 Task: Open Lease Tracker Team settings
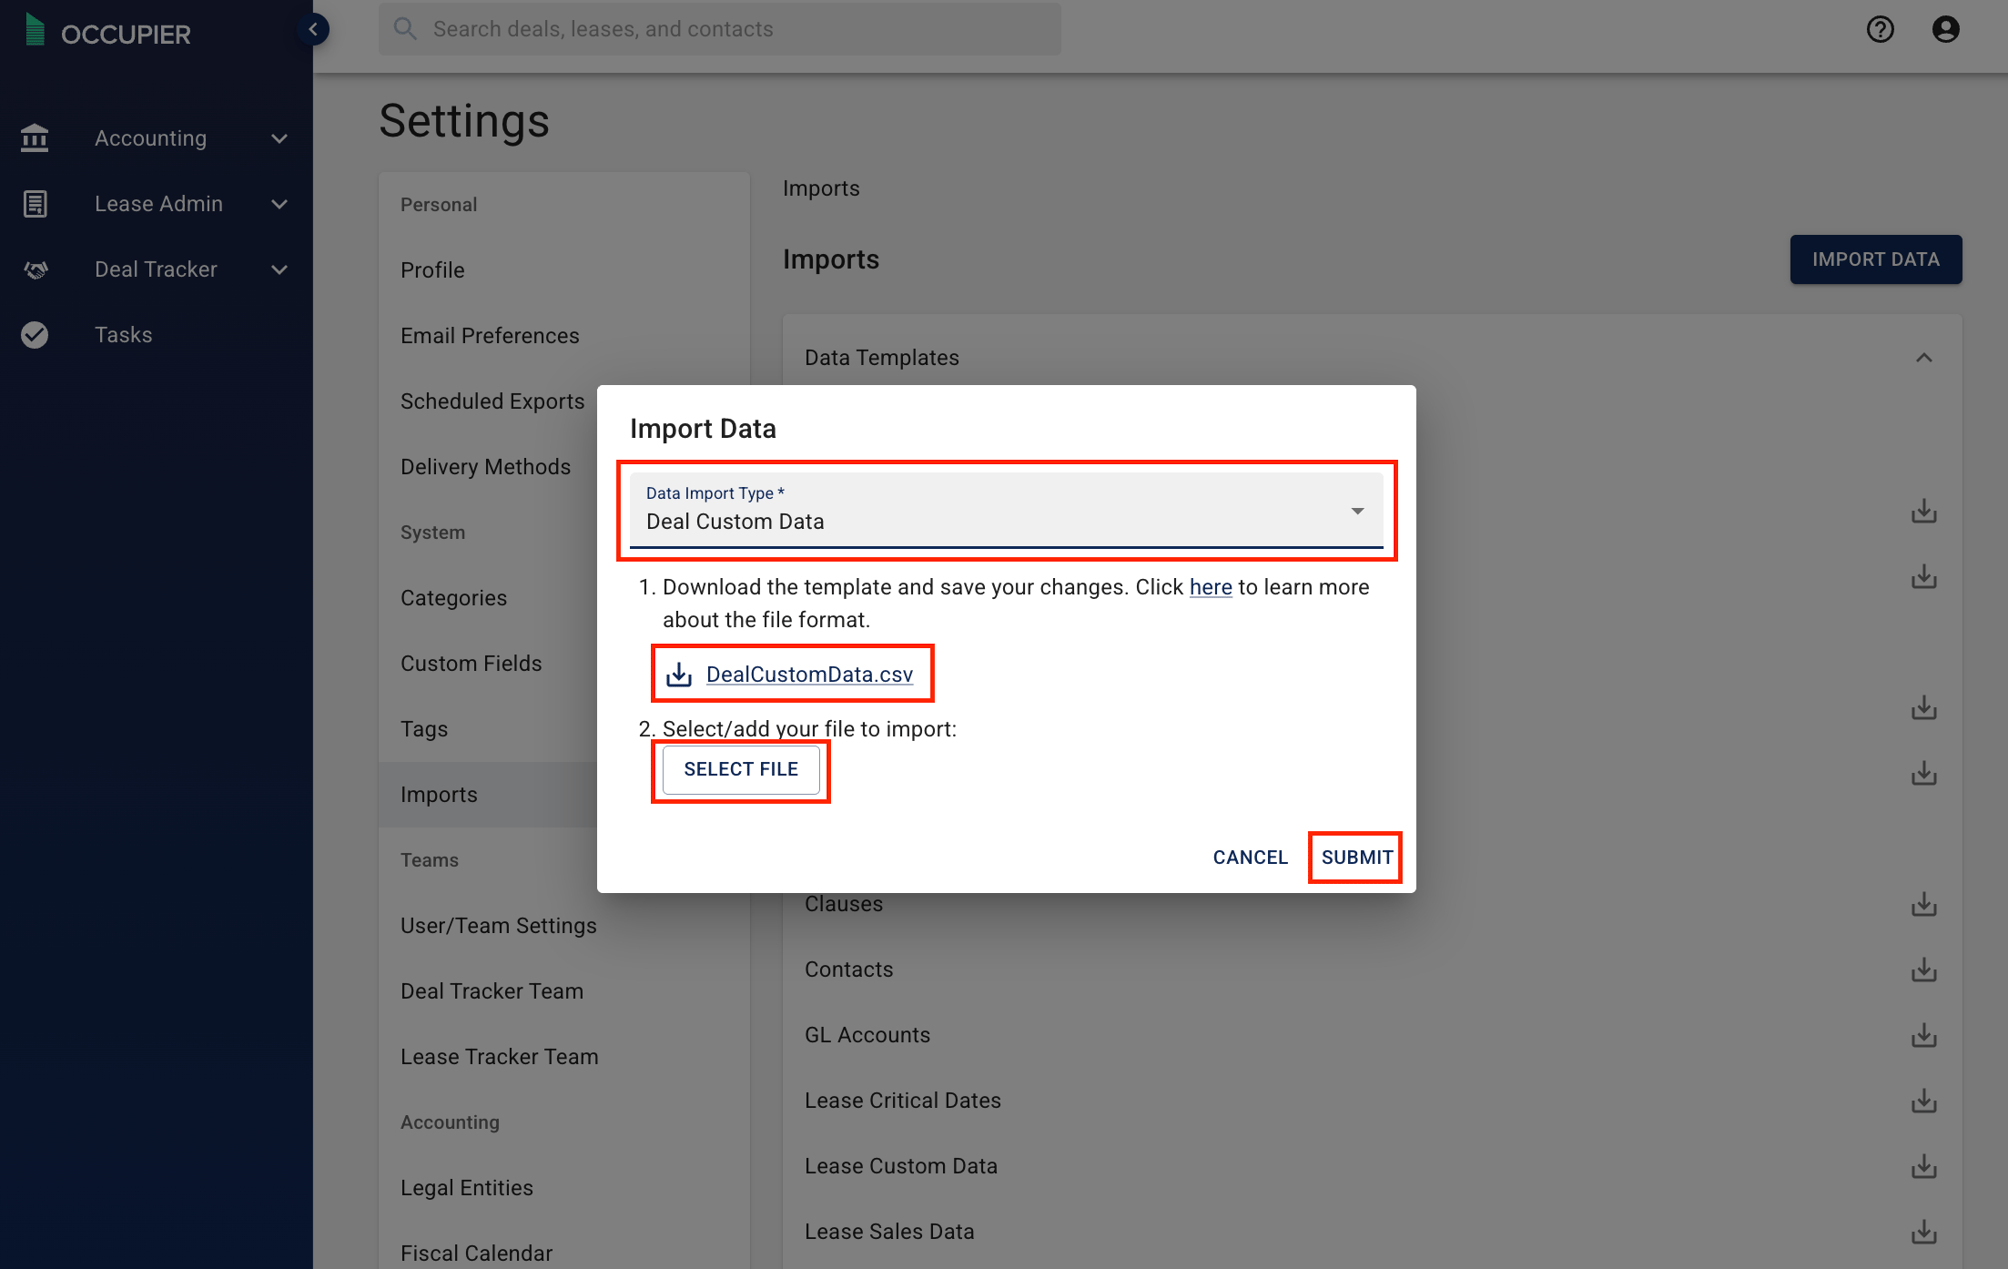pos(499,1057)
